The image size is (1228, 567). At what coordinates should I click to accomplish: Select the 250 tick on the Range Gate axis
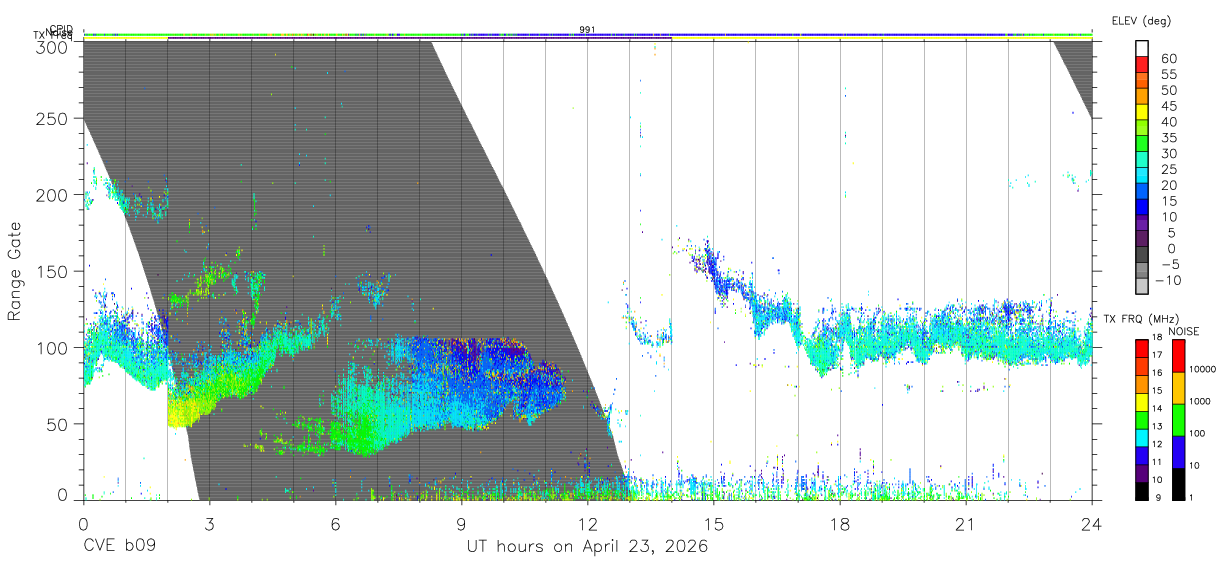(x=54, y=118)
